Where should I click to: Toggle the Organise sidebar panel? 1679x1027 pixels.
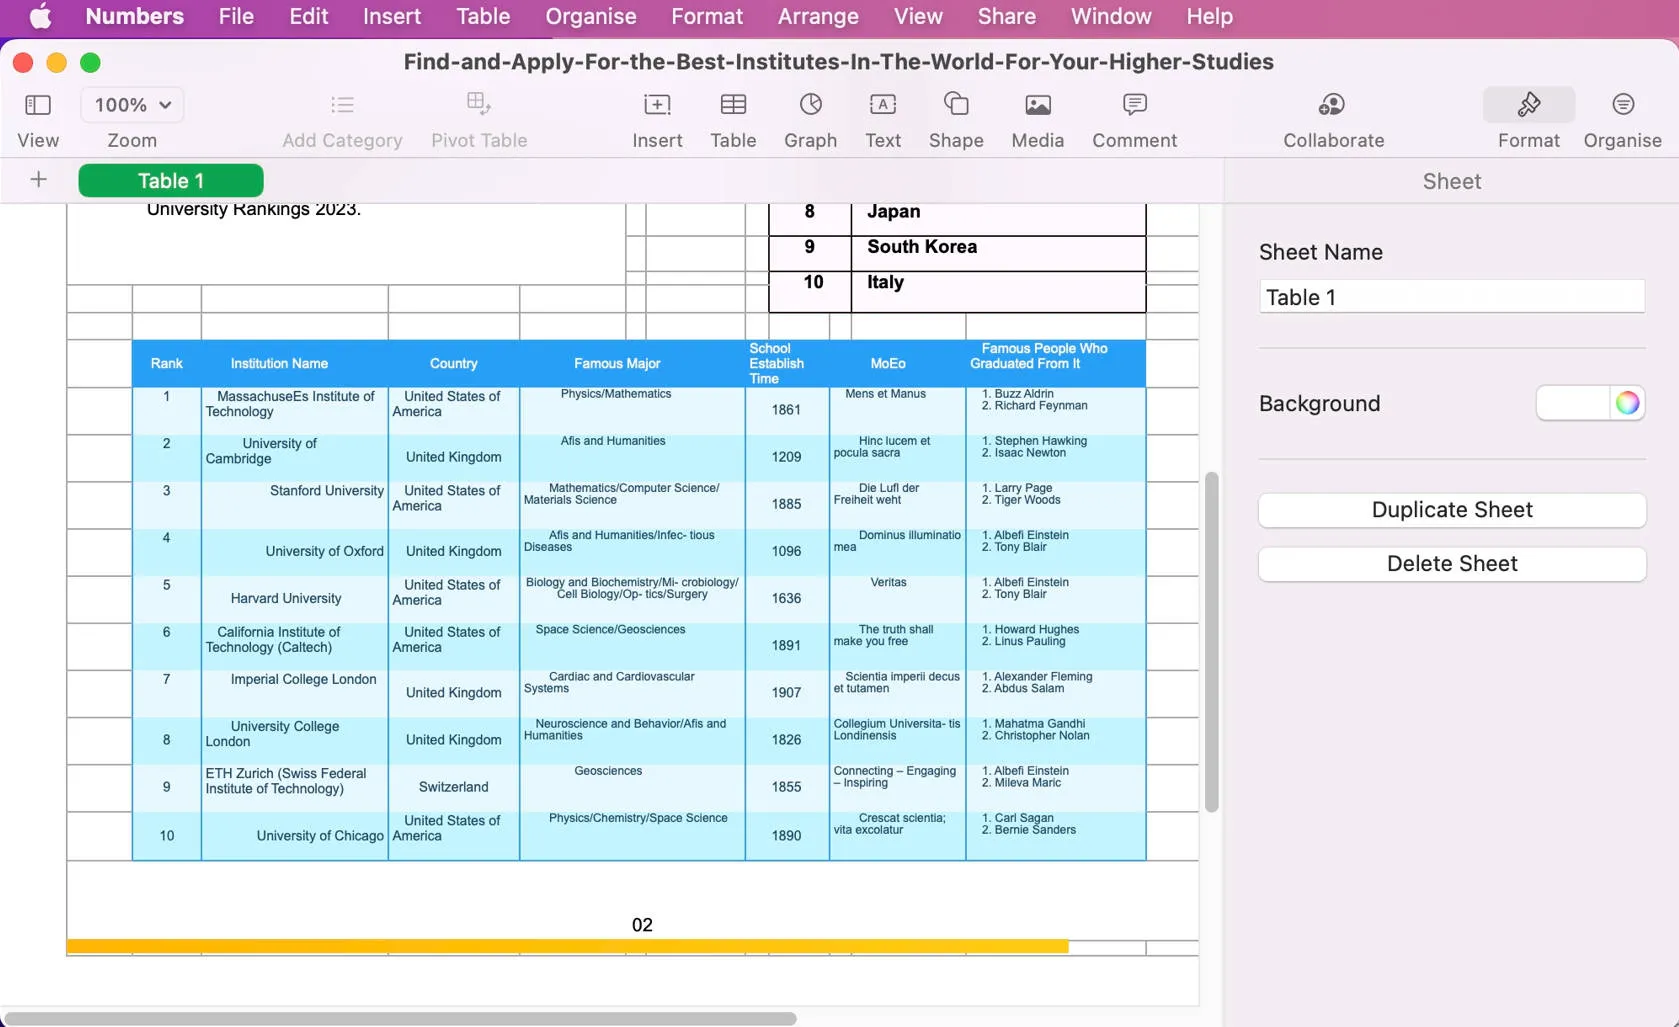(x=1622, y=105)
